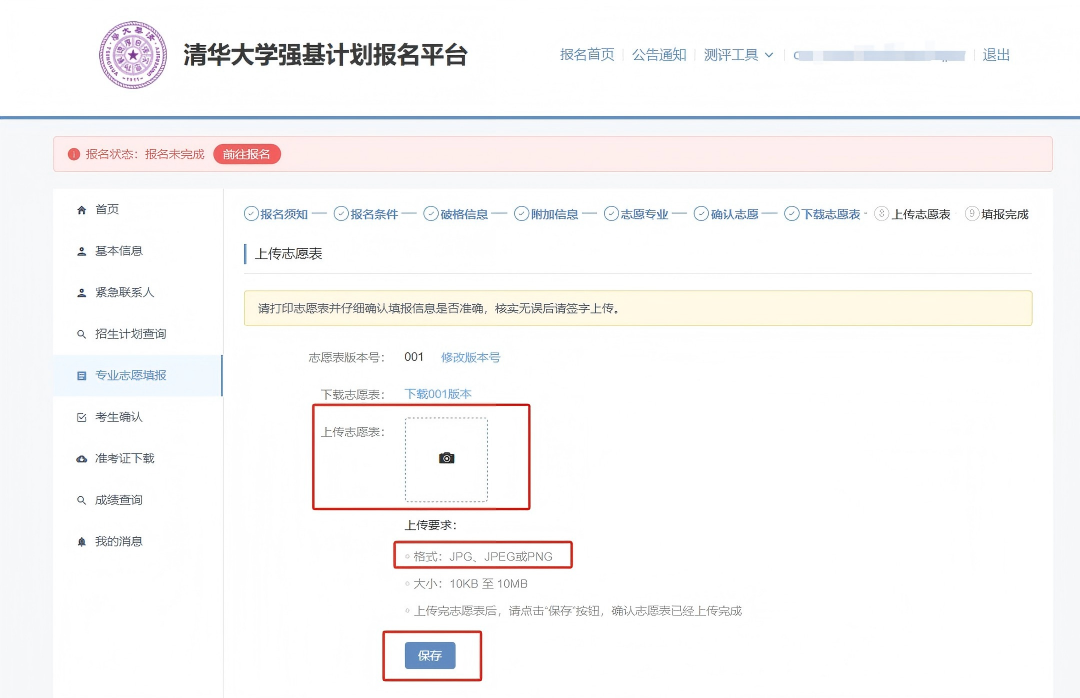Click the 保存 button to save
Image resolution: width=1080 pixels, height=698 pixels.
(x=430, y=656)
